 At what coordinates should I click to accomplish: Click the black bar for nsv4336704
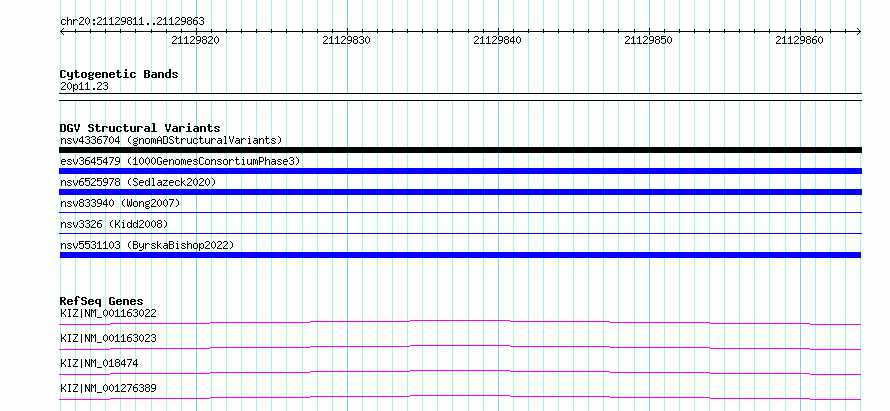click(460, 150)
